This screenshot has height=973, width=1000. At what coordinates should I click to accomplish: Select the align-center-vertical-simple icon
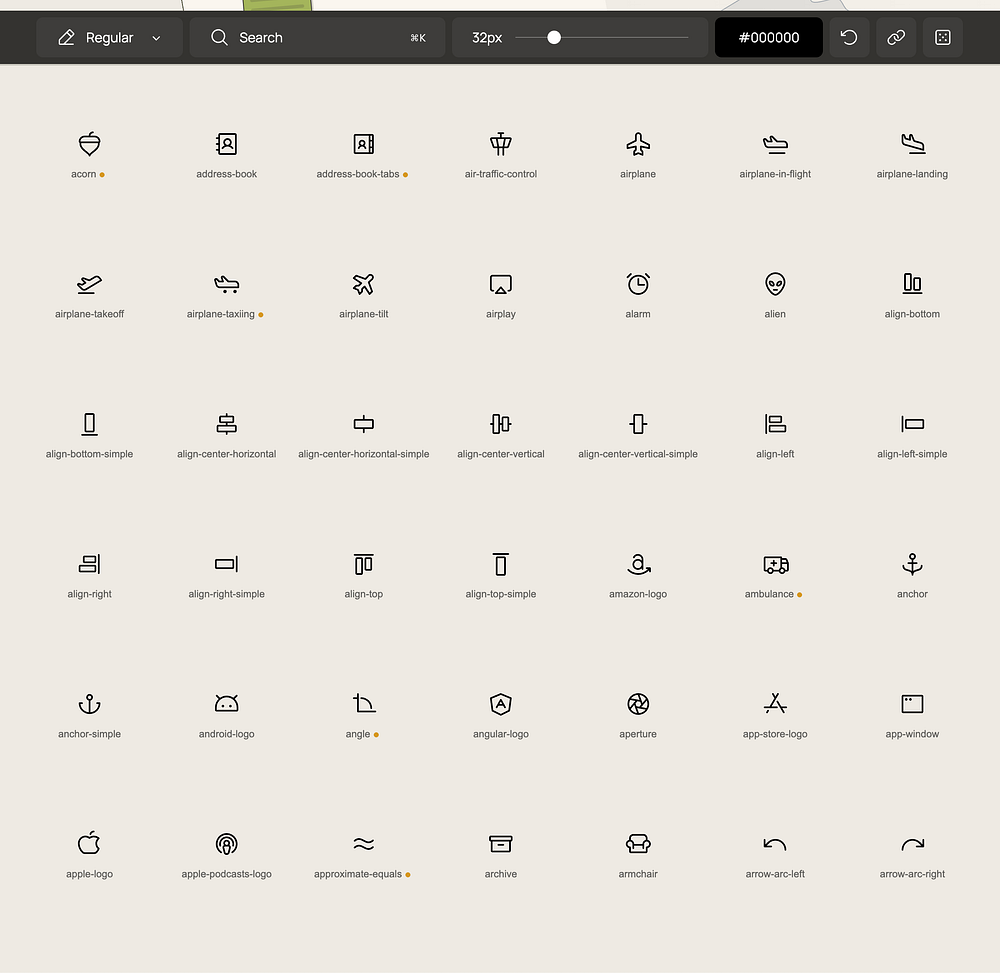pyautogui.click(x=638, y=424)
